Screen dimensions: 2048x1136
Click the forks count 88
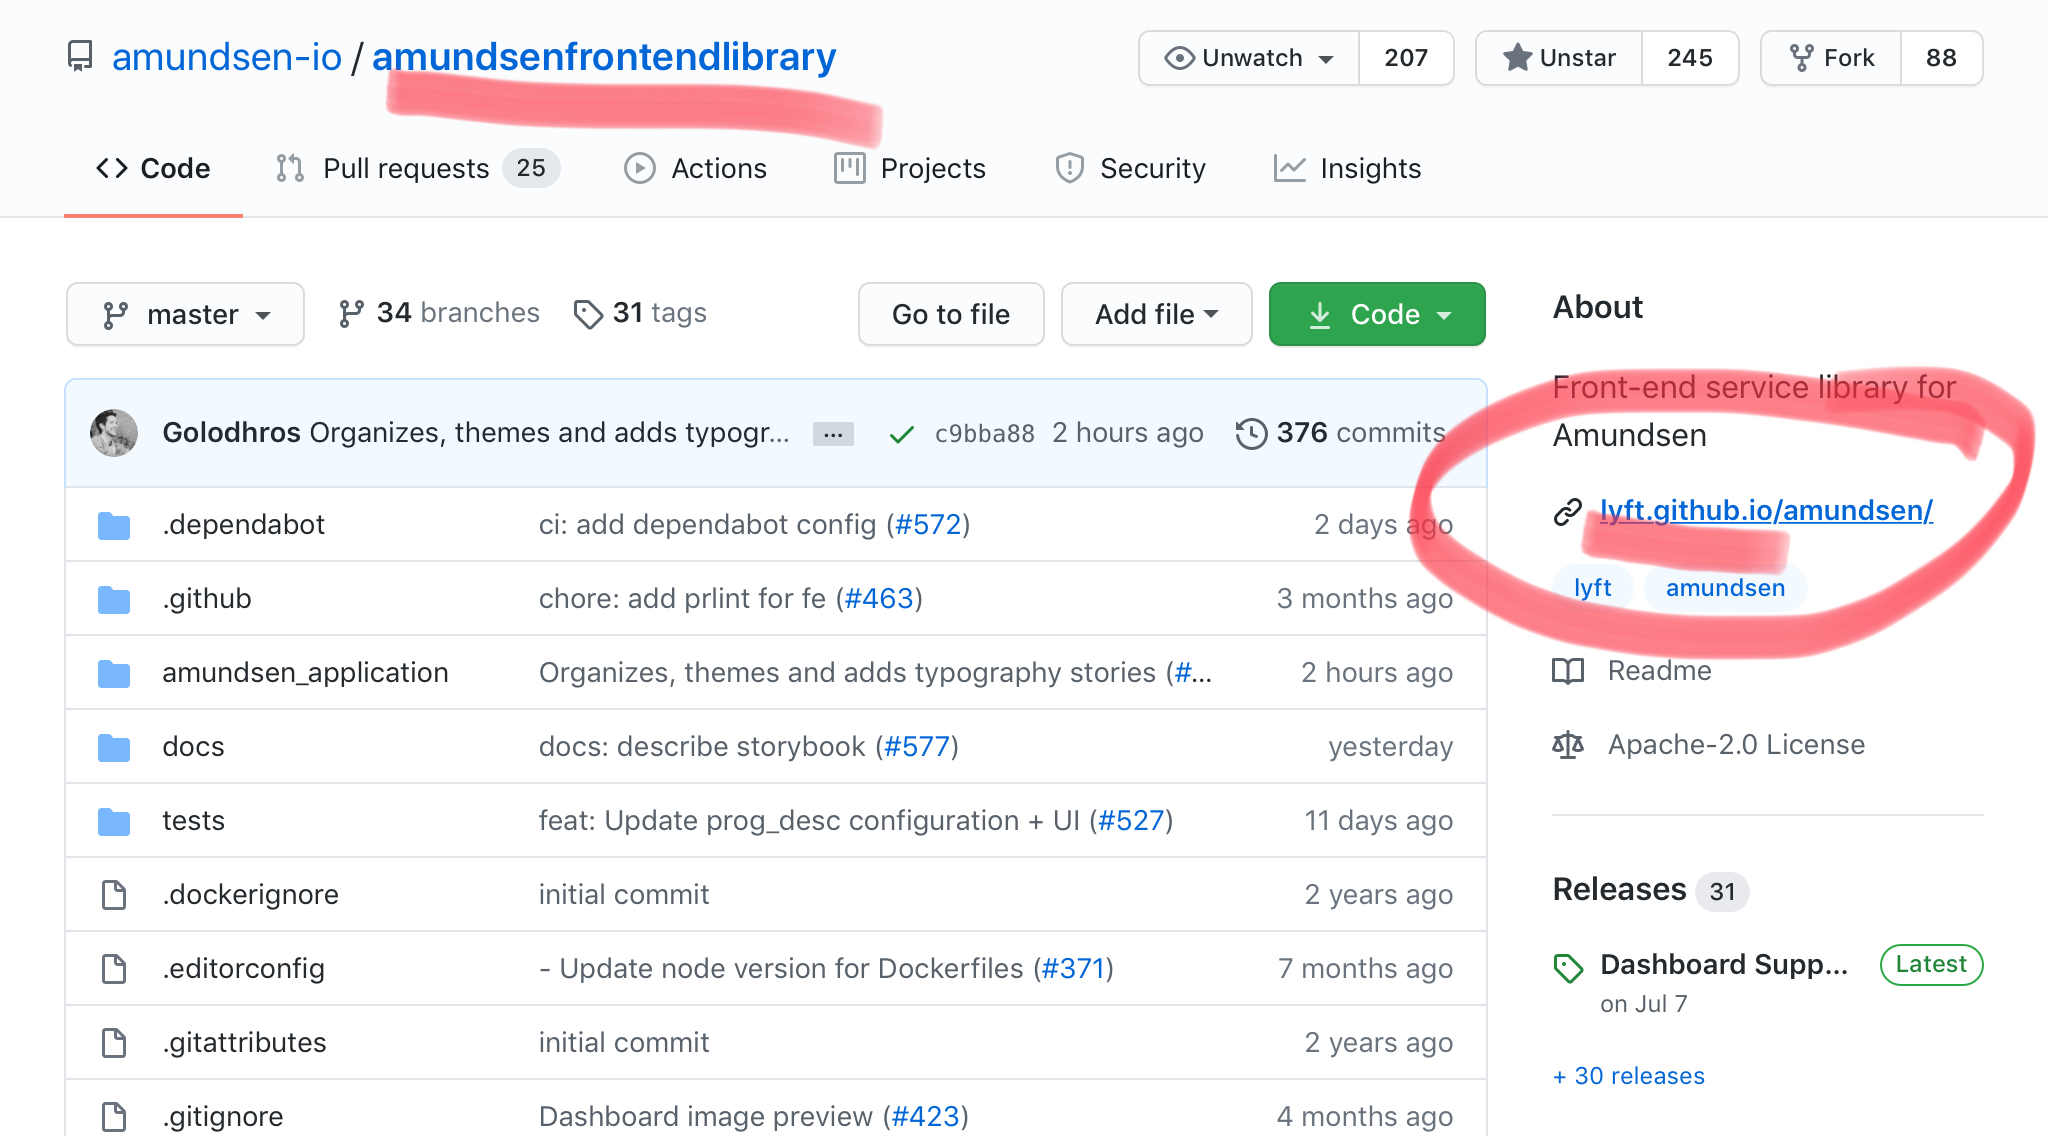point(1941,58)
